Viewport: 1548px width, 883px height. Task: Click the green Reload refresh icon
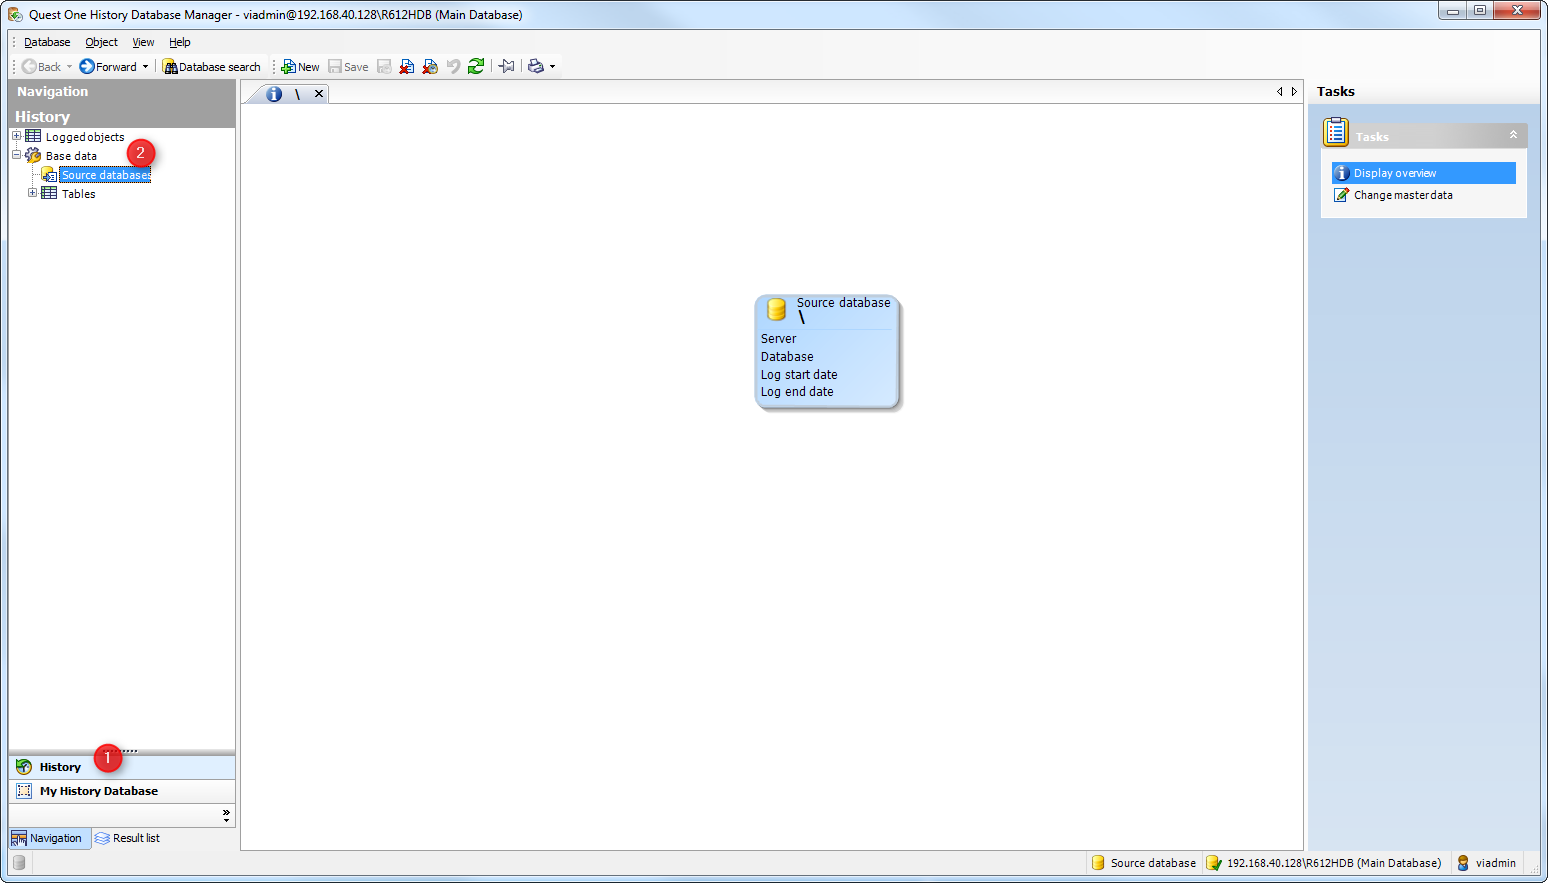(x=476, y=66)
